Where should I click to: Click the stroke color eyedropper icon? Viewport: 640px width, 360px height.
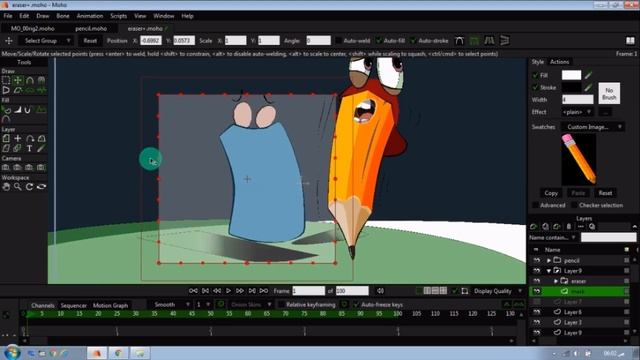[x=588, y=87]
